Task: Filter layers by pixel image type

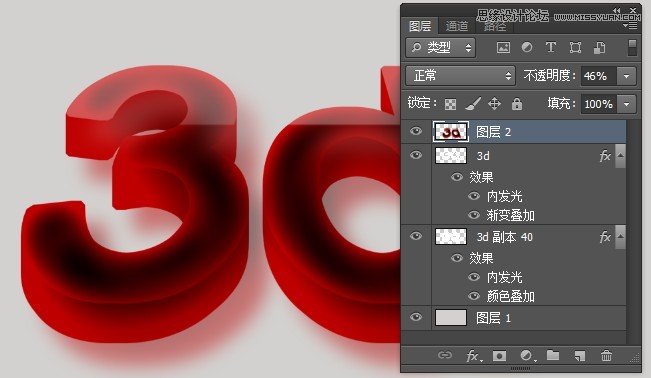Action: coord(503,48)
